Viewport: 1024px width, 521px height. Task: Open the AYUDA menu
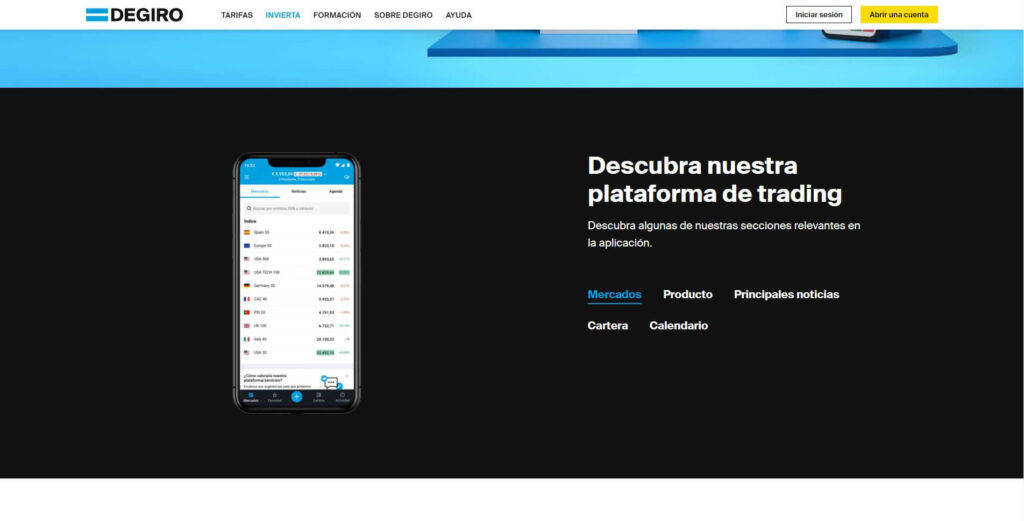[x=458, y=15]
